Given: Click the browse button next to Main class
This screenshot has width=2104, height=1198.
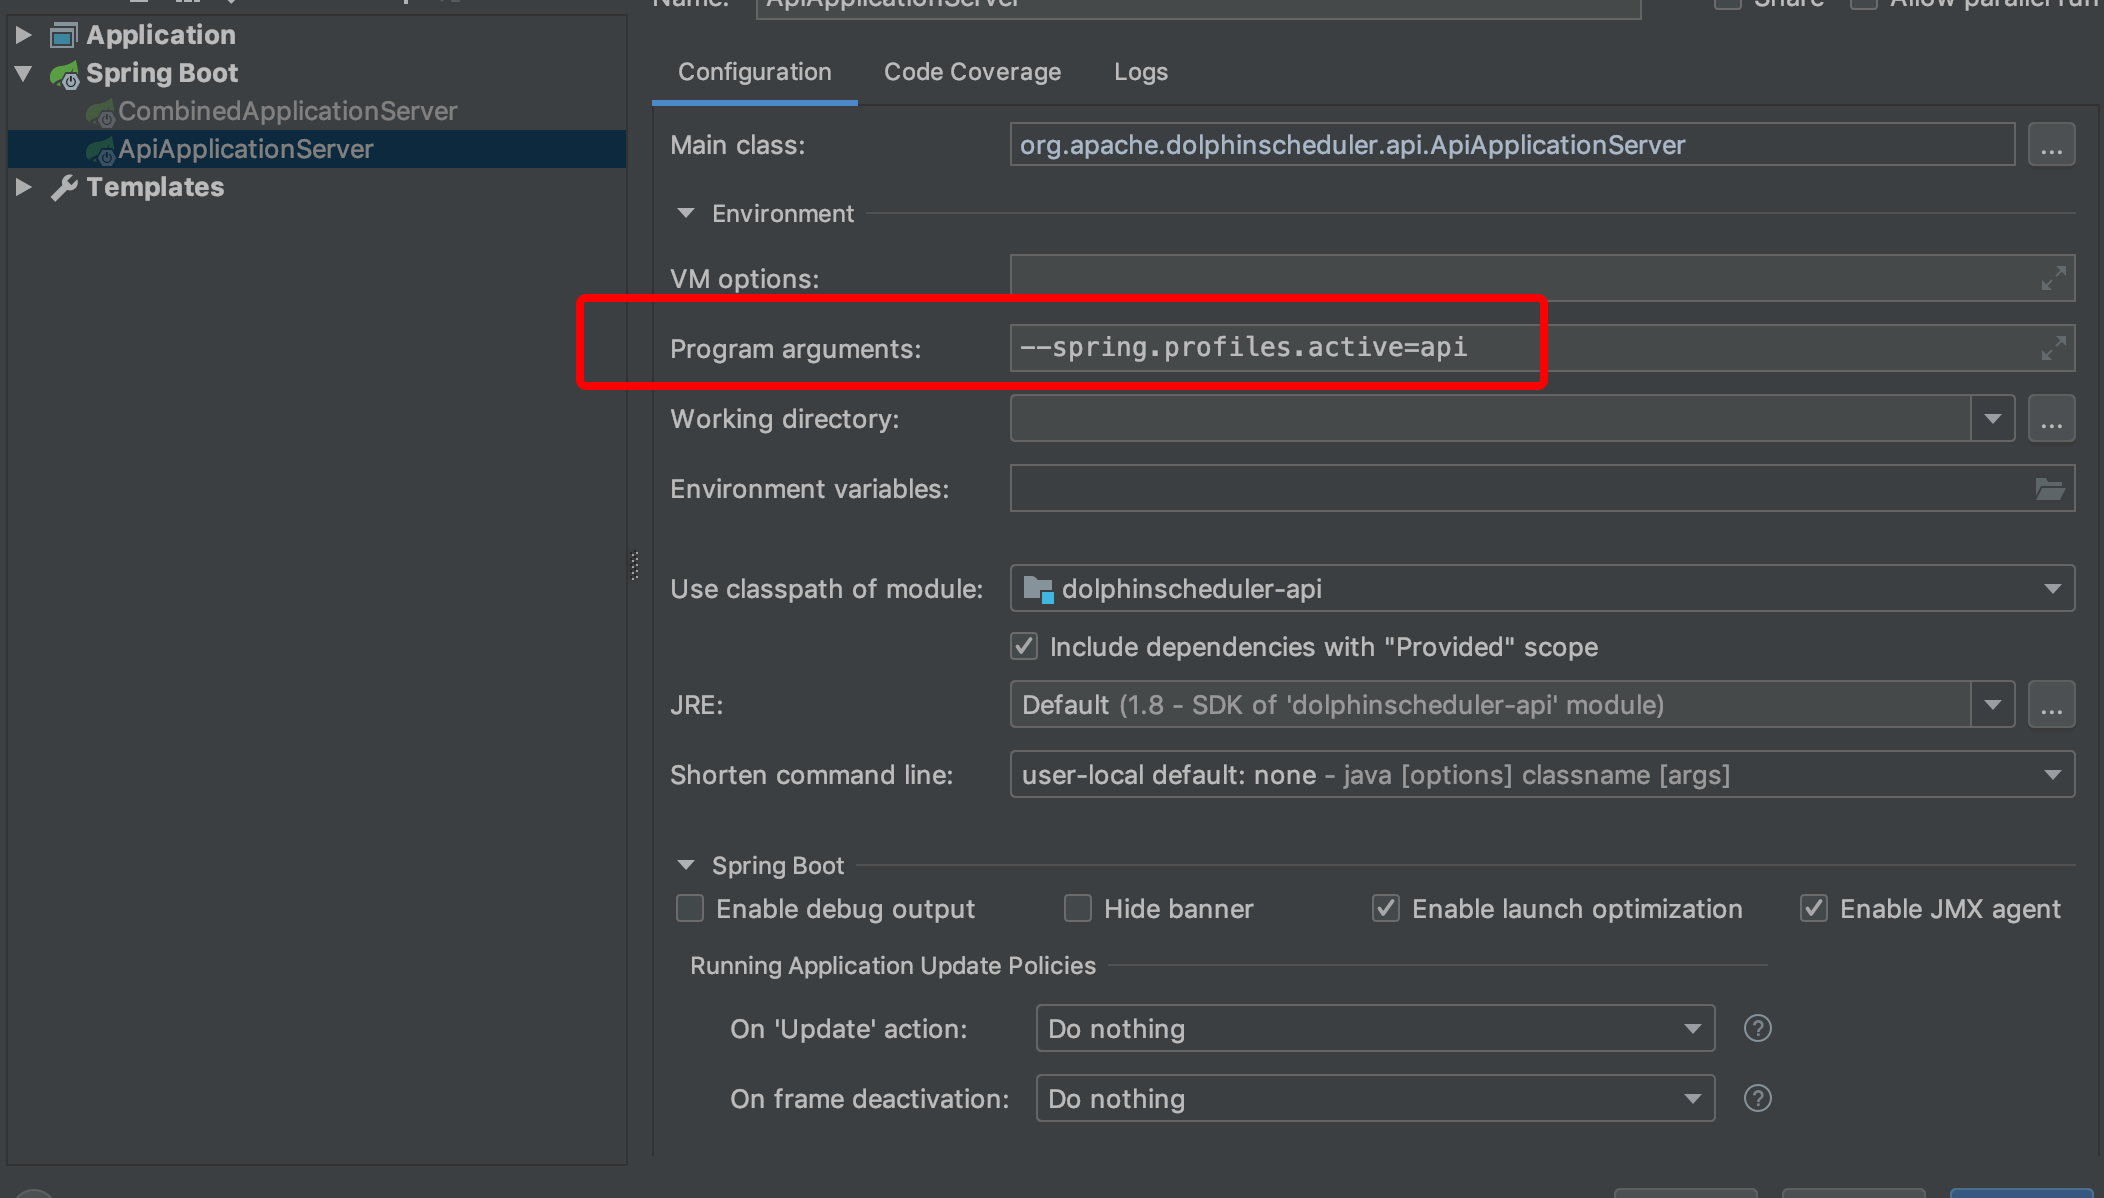Looking at the screenshot, I should [x=2051, y=146].
